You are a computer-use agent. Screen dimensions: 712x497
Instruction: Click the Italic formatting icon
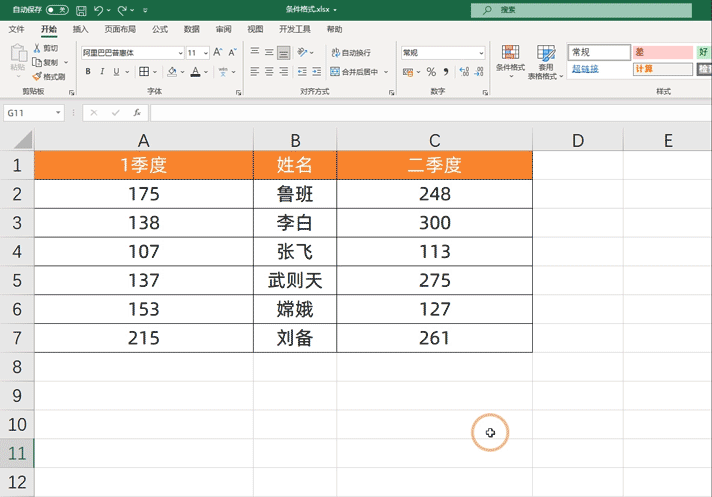(x=102, y=72)
